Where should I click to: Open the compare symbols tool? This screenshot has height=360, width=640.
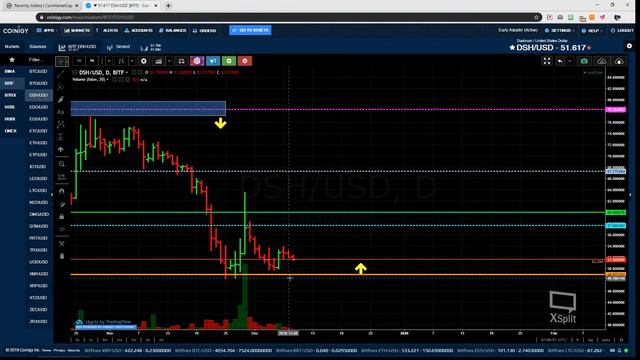tap(181, 61)
